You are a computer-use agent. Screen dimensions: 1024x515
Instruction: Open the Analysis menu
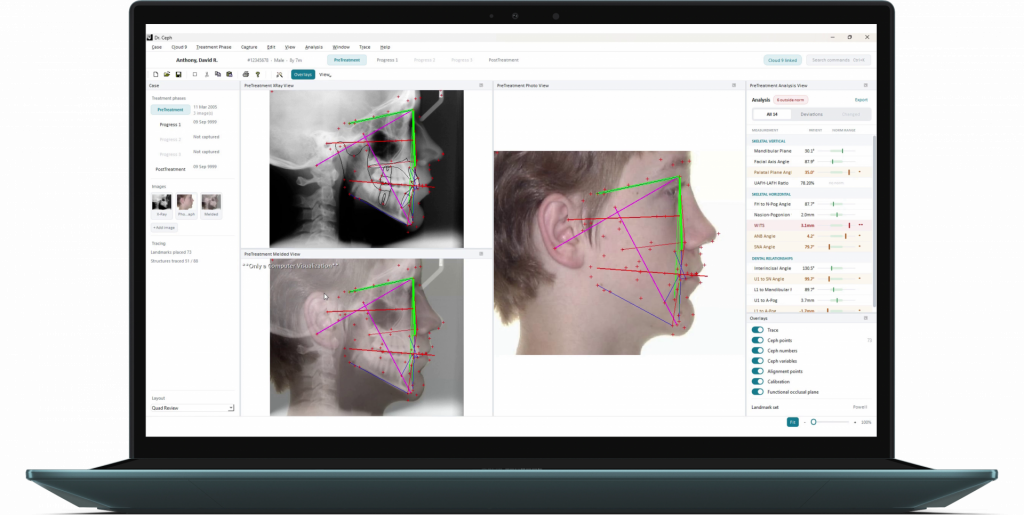[x=313, y=47]
